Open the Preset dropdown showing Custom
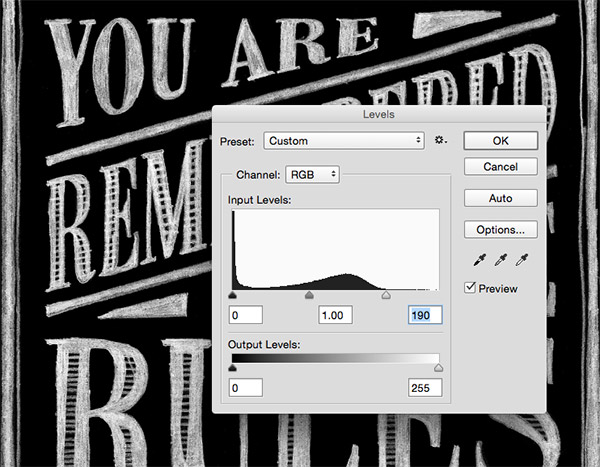 [344, 141]
